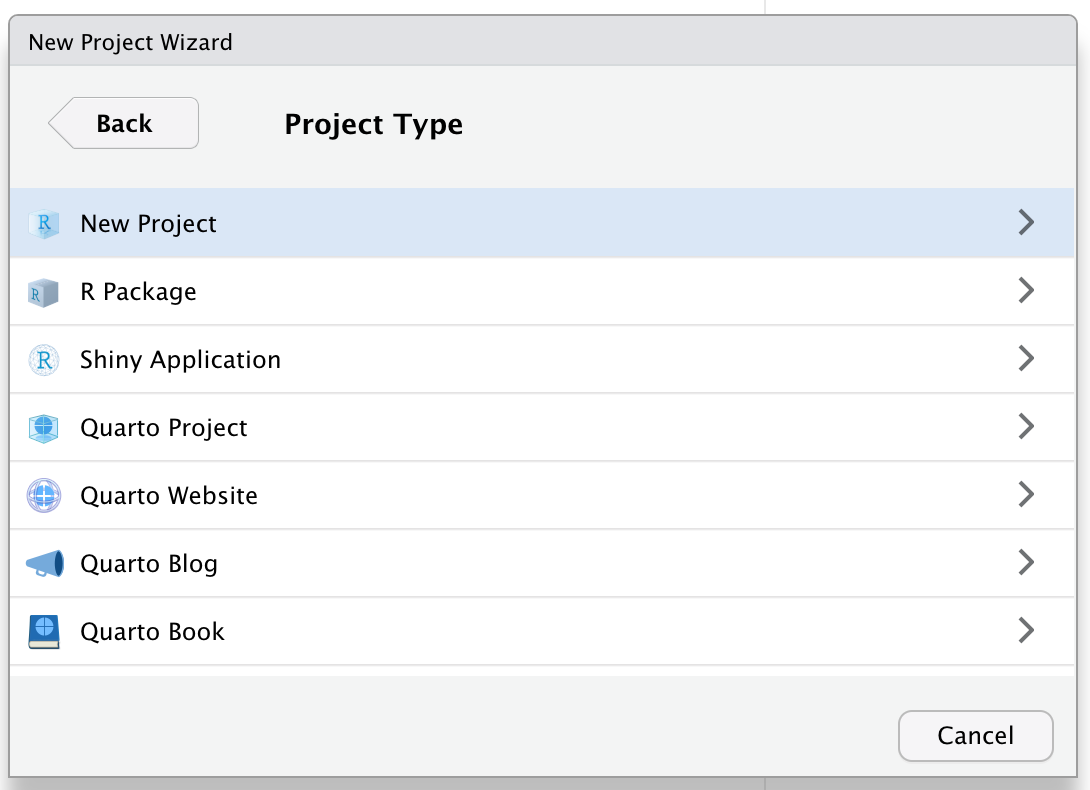Viewport: 1090px width, 790px height.
Task: Pick the "Shiny Application" text label
Action: point(180,360)
